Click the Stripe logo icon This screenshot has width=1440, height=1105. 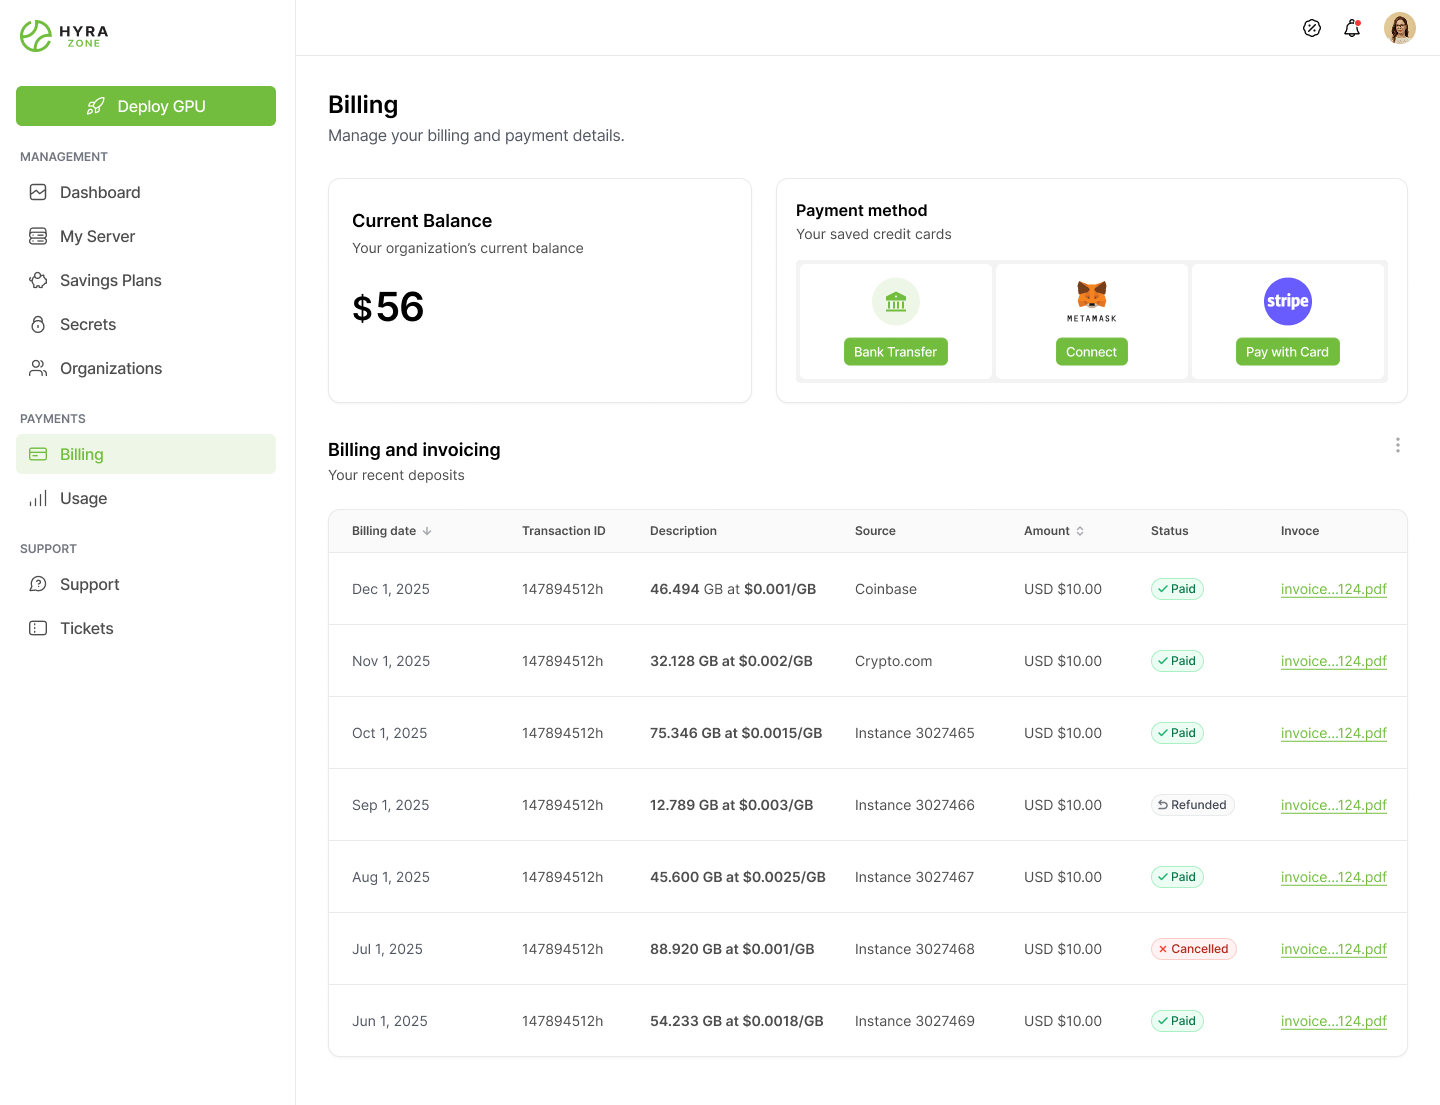coord(1288,301)
